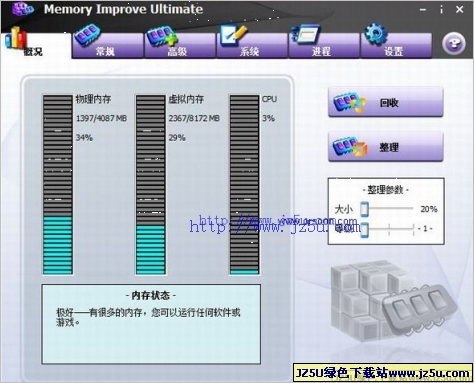
Task: Click the 34% physical memory percentage
Action: click(x=84, y=138)
